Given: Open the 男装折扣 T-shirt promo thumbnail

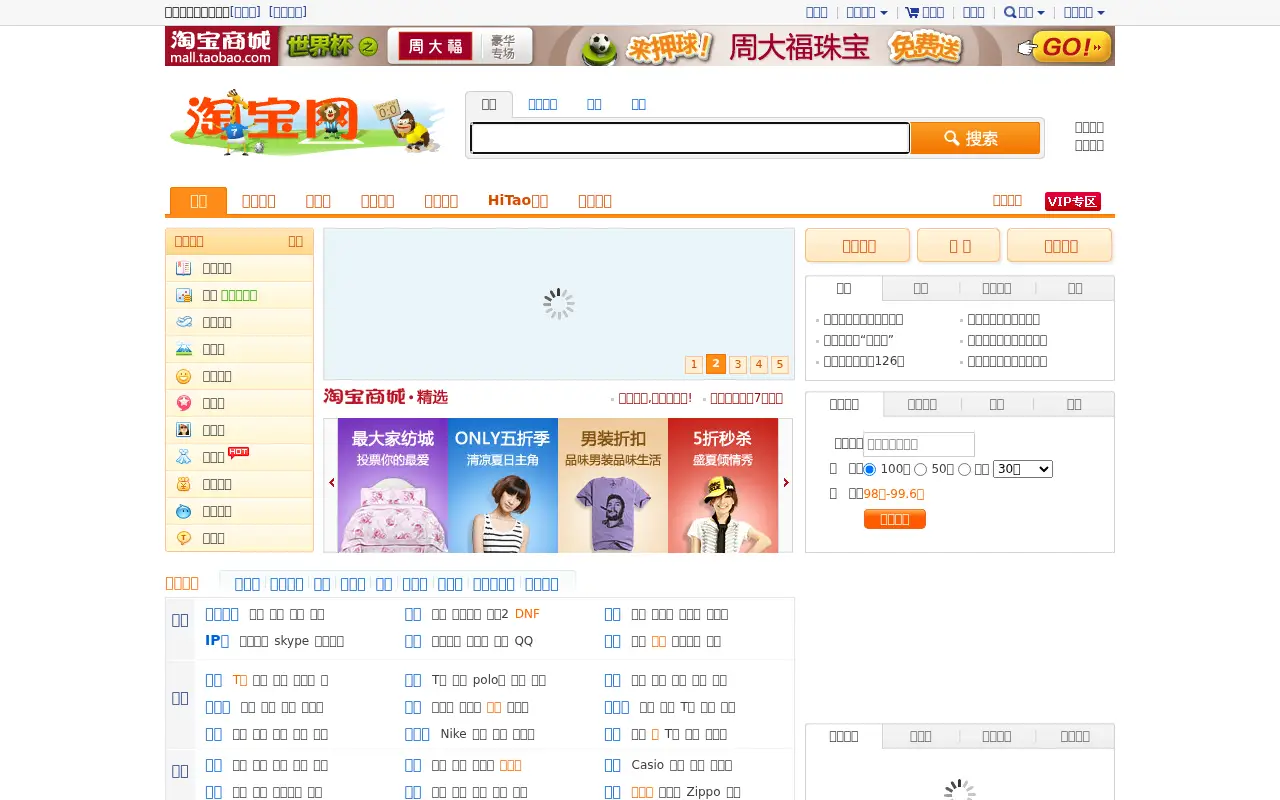Looking at the screenshot, I should point(613,485).
